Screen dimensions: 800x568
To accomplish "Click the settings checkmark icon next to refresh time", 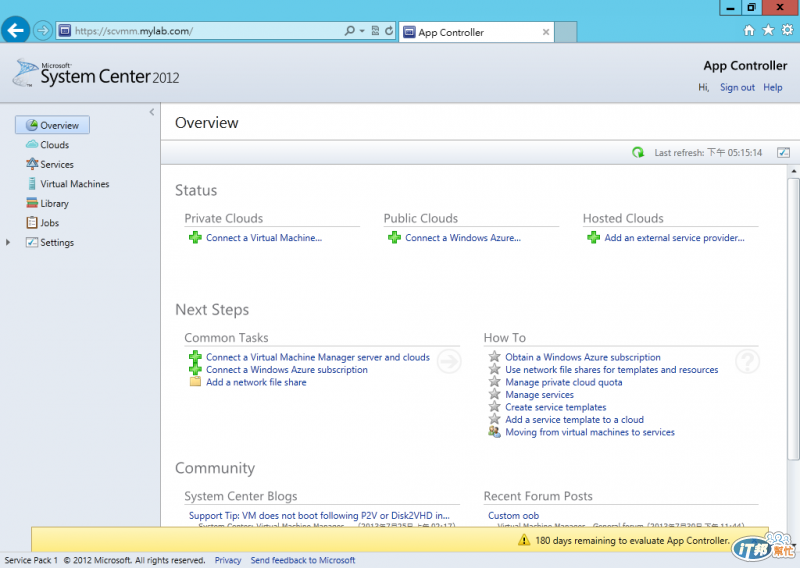I will click(783, 152).
